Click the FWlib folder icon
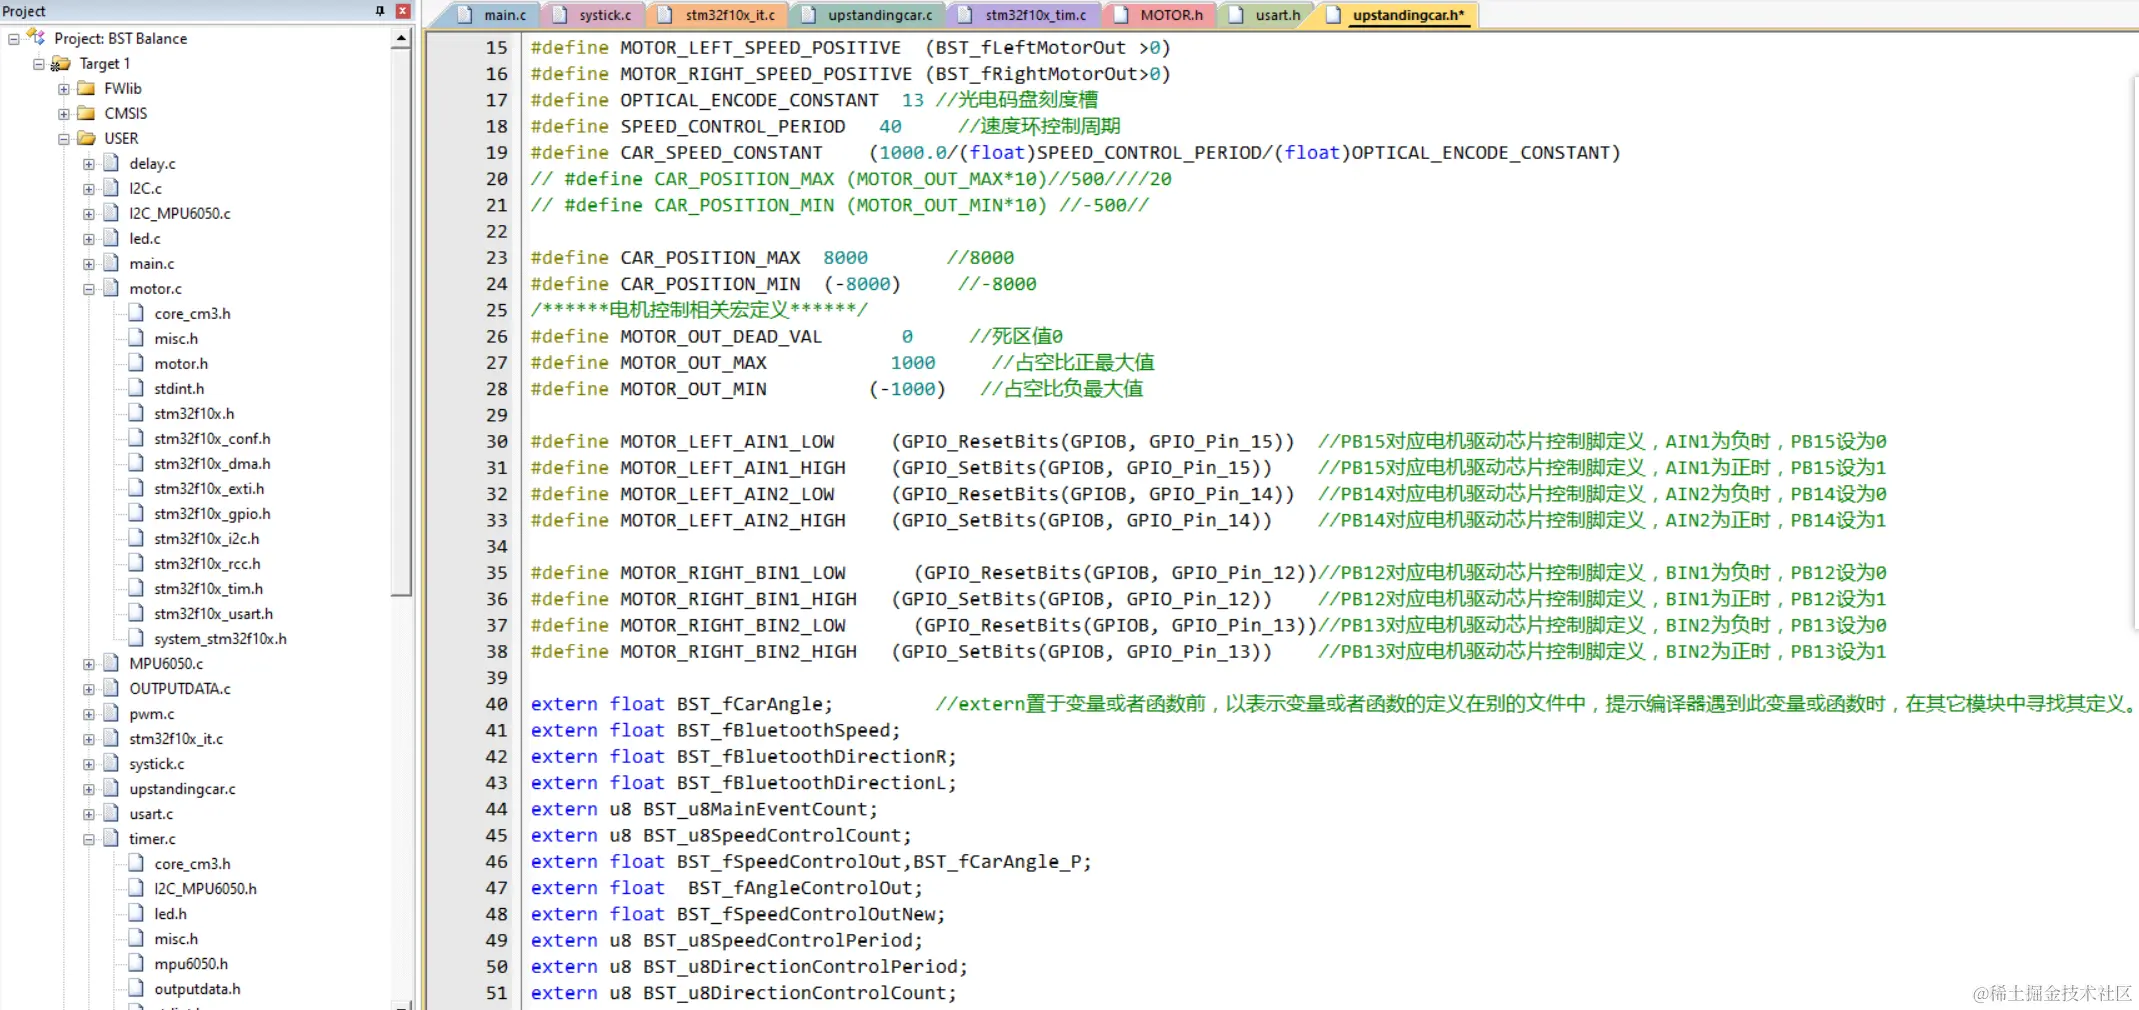The image size is (2139, 1010). (87, 88)
